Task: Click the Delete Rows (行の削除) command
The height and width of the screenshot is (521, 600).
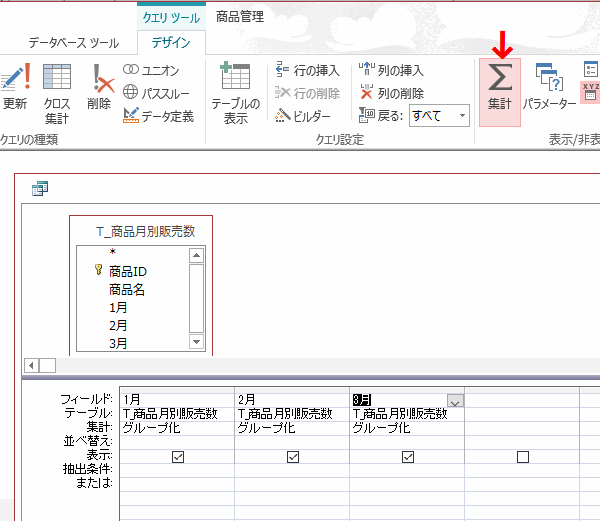Action: point(307,93)
